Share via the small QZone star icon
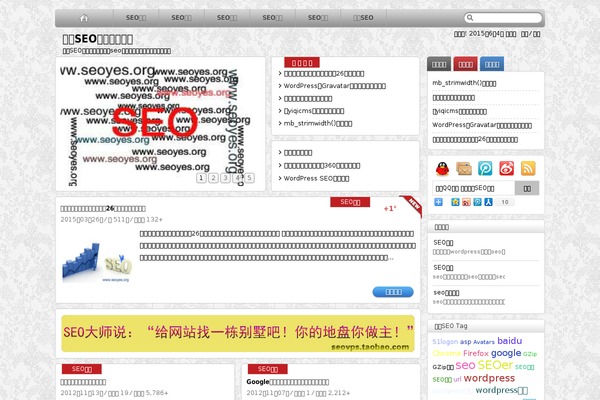600x400 pixels. tap(455, 202)
